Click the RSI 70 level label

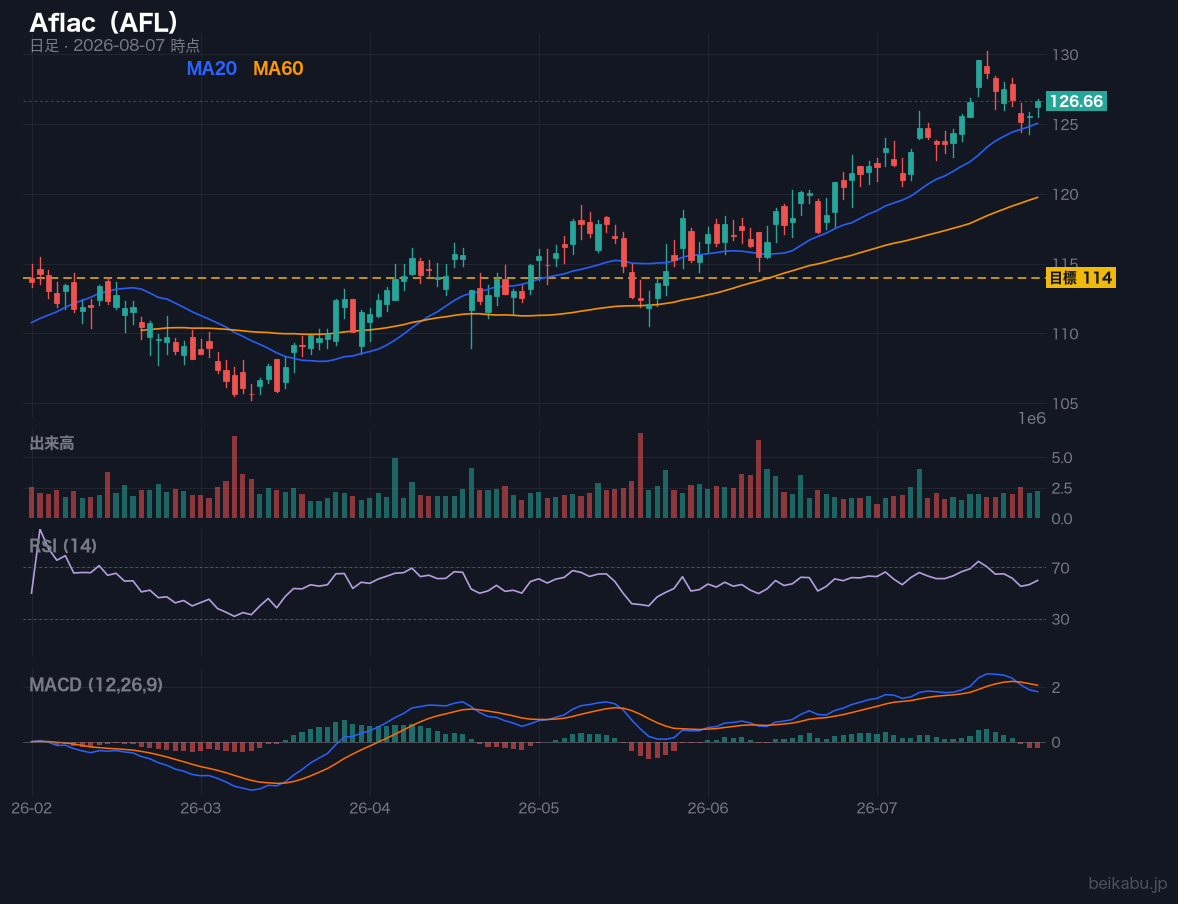(1060, 568)
